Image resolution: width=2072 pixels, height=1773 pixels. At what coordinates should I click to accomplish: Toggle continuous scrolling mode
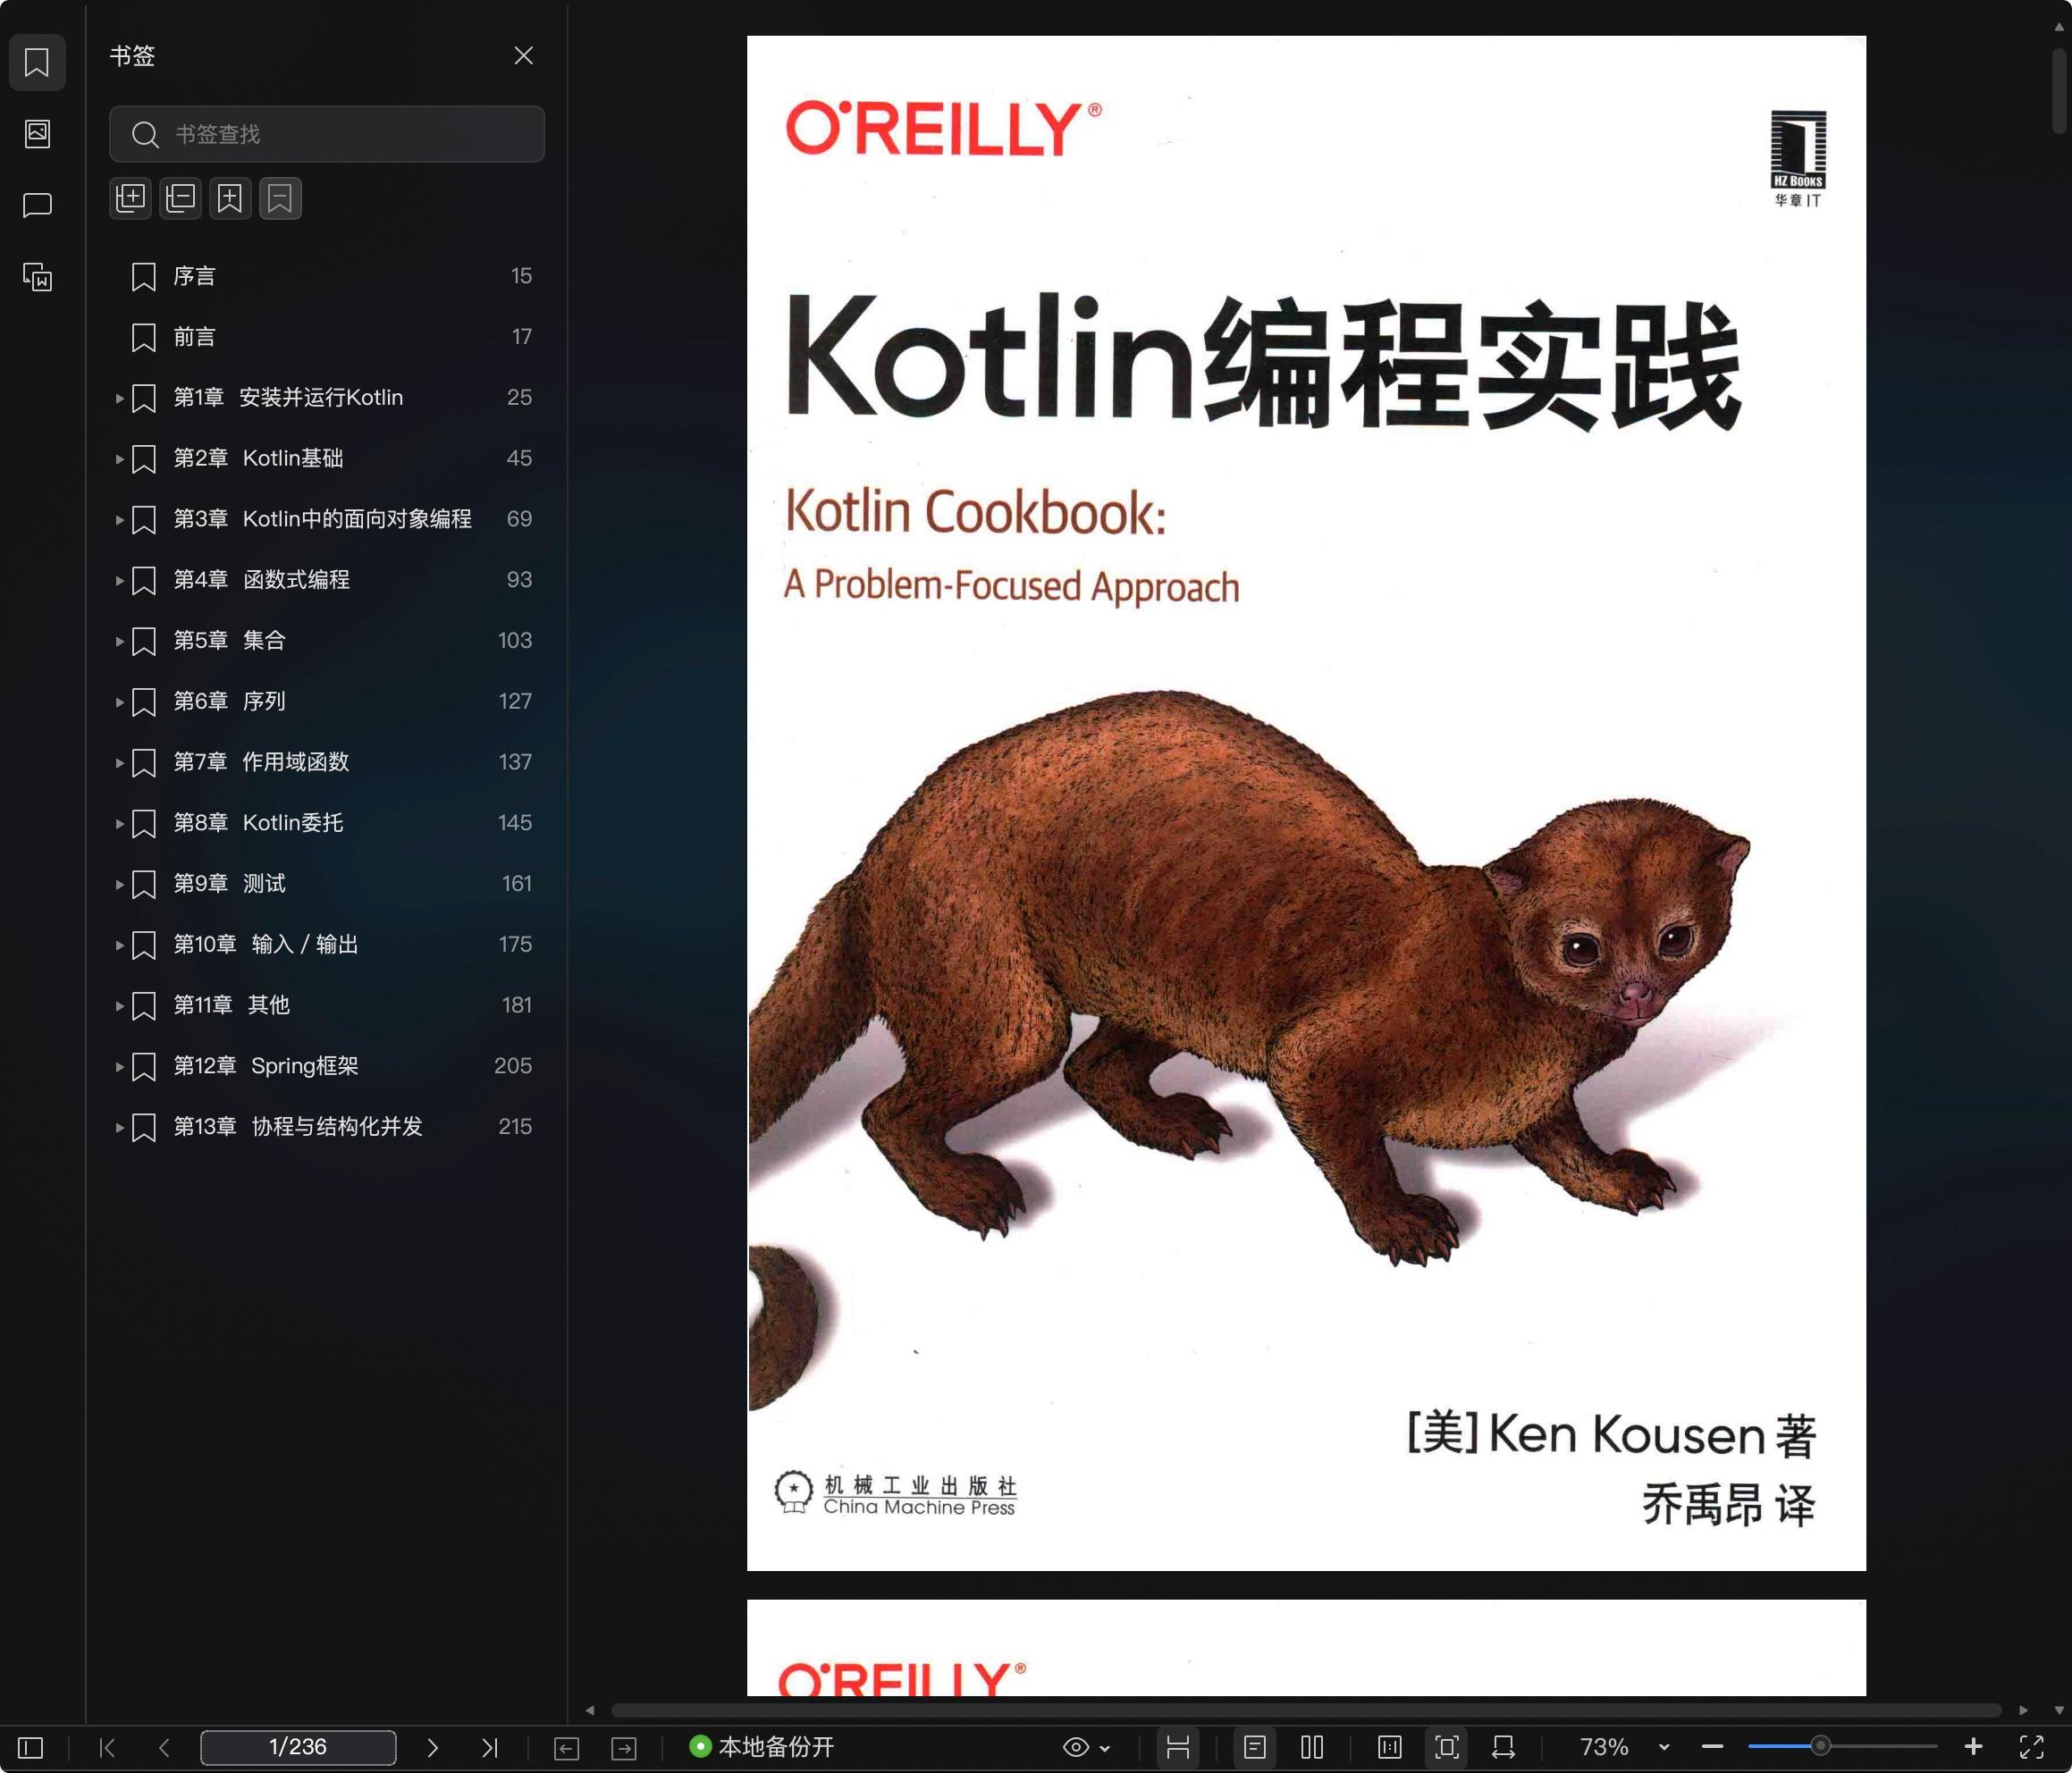(x=1178, y=1747)
